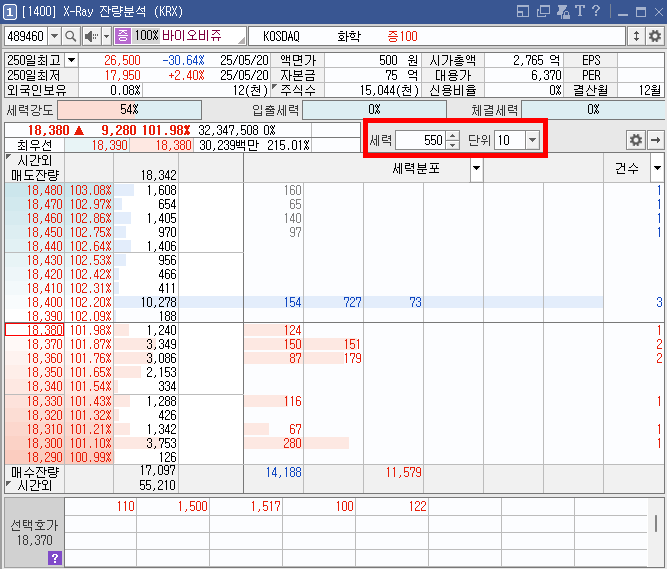This screenshot has width=667, height=569.
Task: Select ask price 18,400 row
Action: pyautogui.click(x=34, y=302)
